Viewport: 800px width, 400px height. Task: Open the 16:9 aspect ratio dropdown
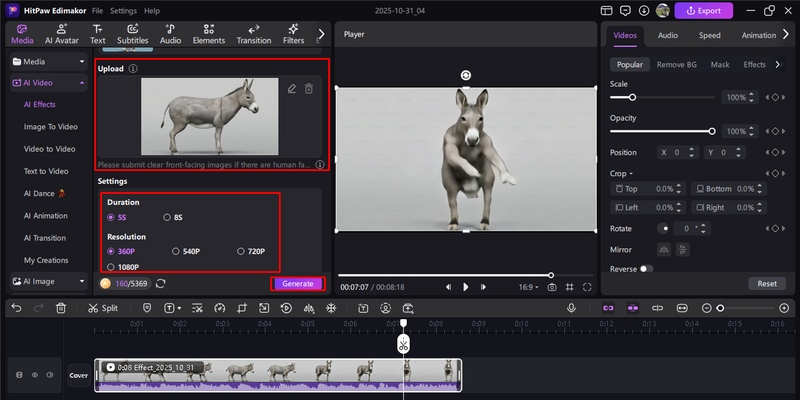527,287
